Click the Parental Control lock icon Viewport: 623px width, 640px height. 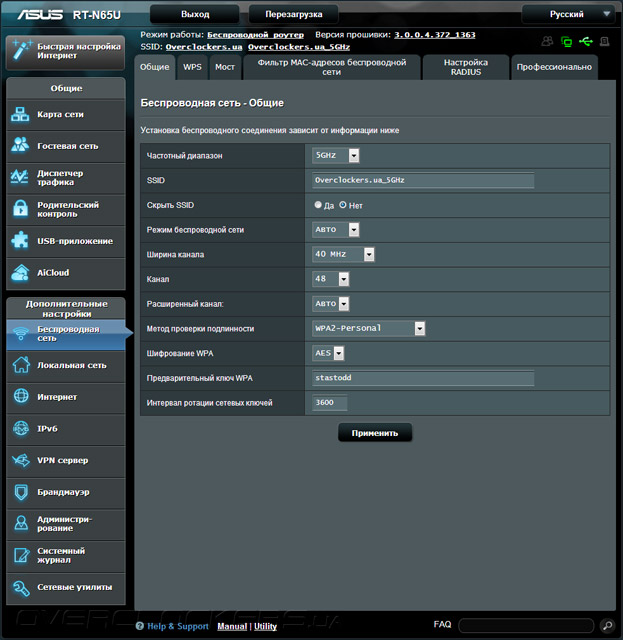tap(20, 208)
